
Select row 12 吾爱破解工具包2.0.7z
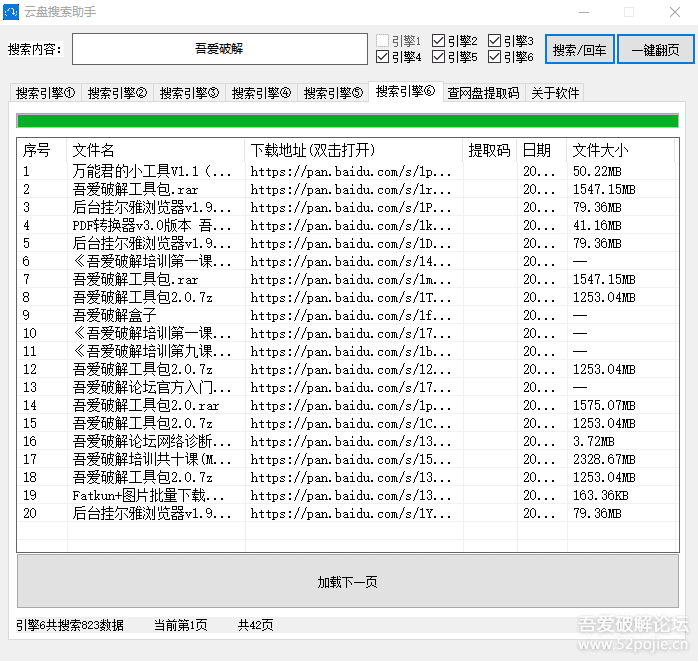(x=348, y=369)
